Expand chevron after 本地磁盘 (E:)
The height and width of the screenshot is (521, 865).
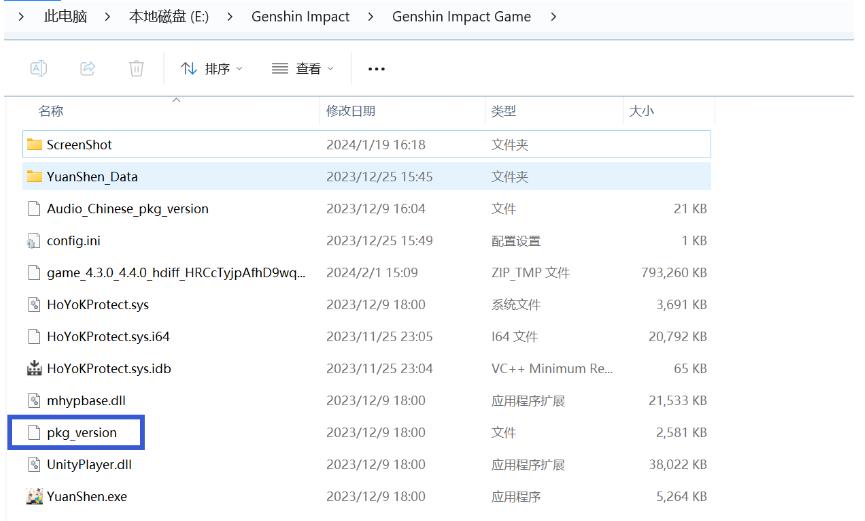click(x=230, y=17)
